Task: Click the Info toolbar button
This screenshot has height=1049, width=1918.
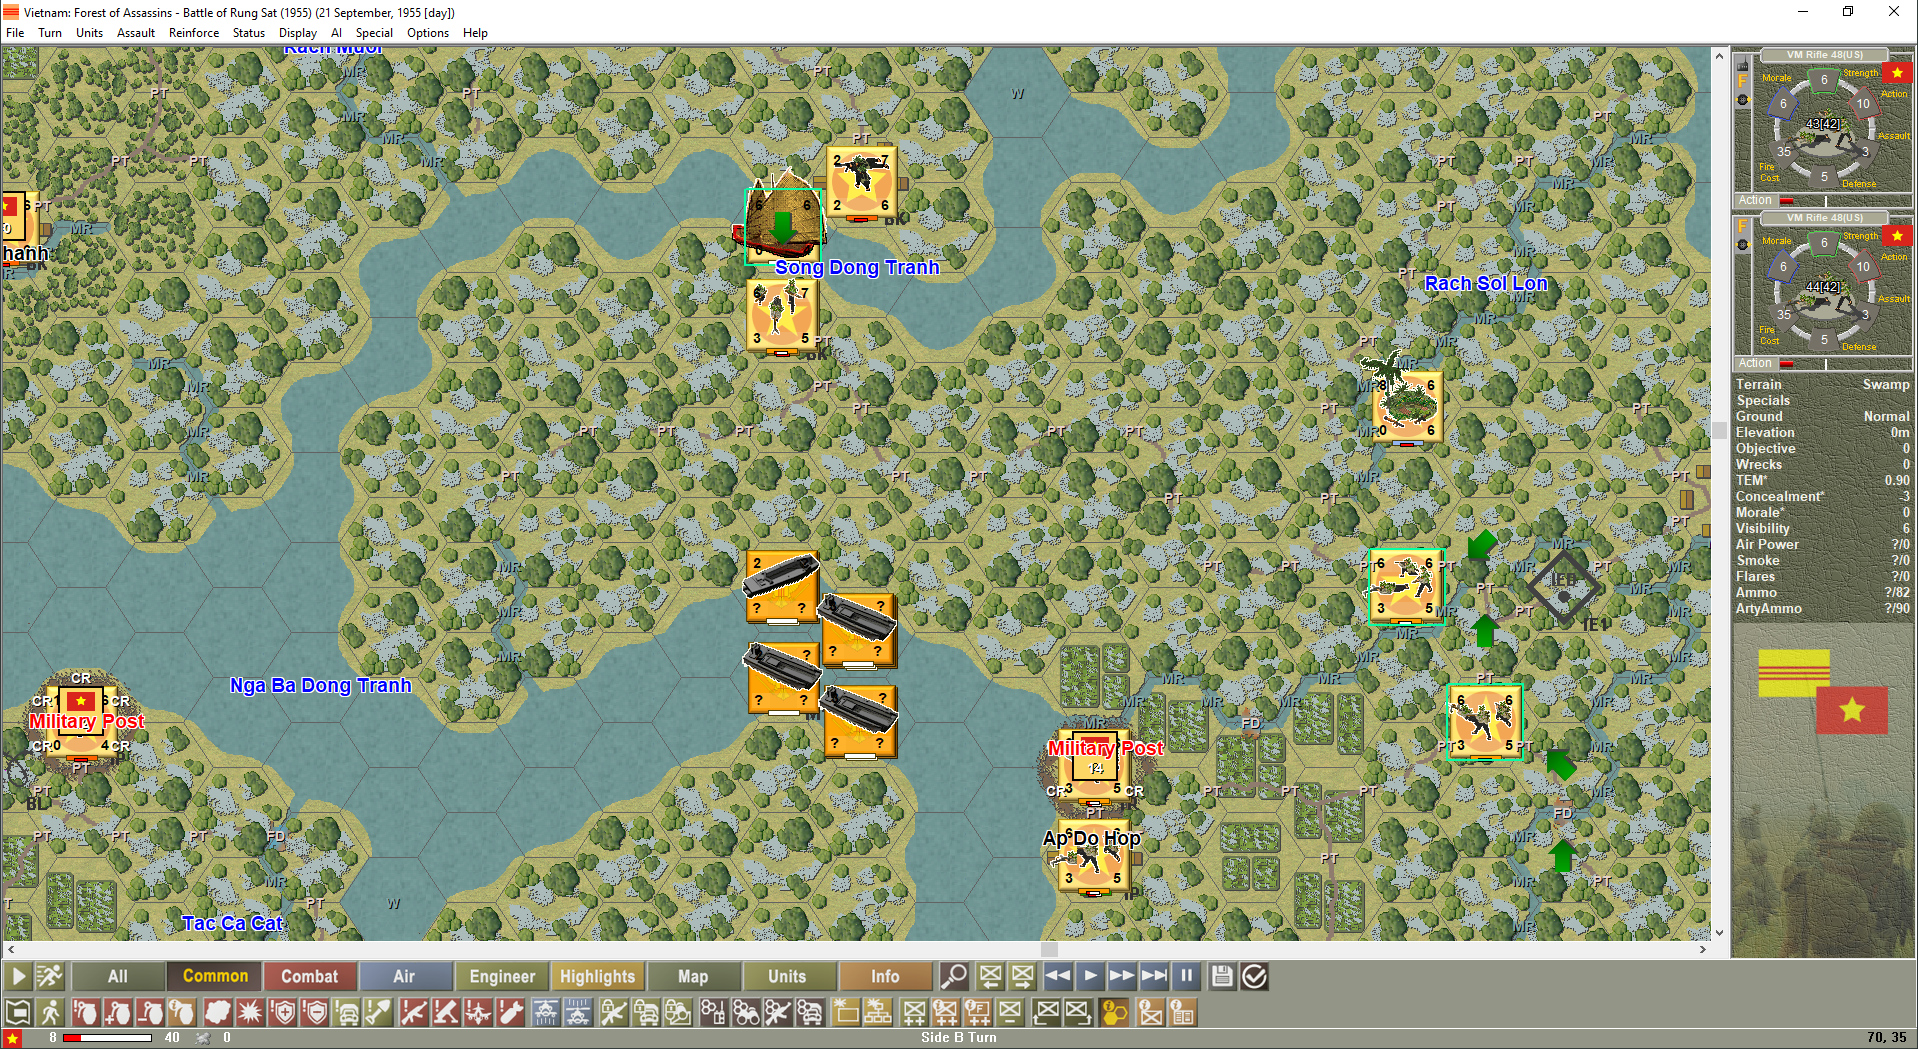Action: (x=885, y=976)
